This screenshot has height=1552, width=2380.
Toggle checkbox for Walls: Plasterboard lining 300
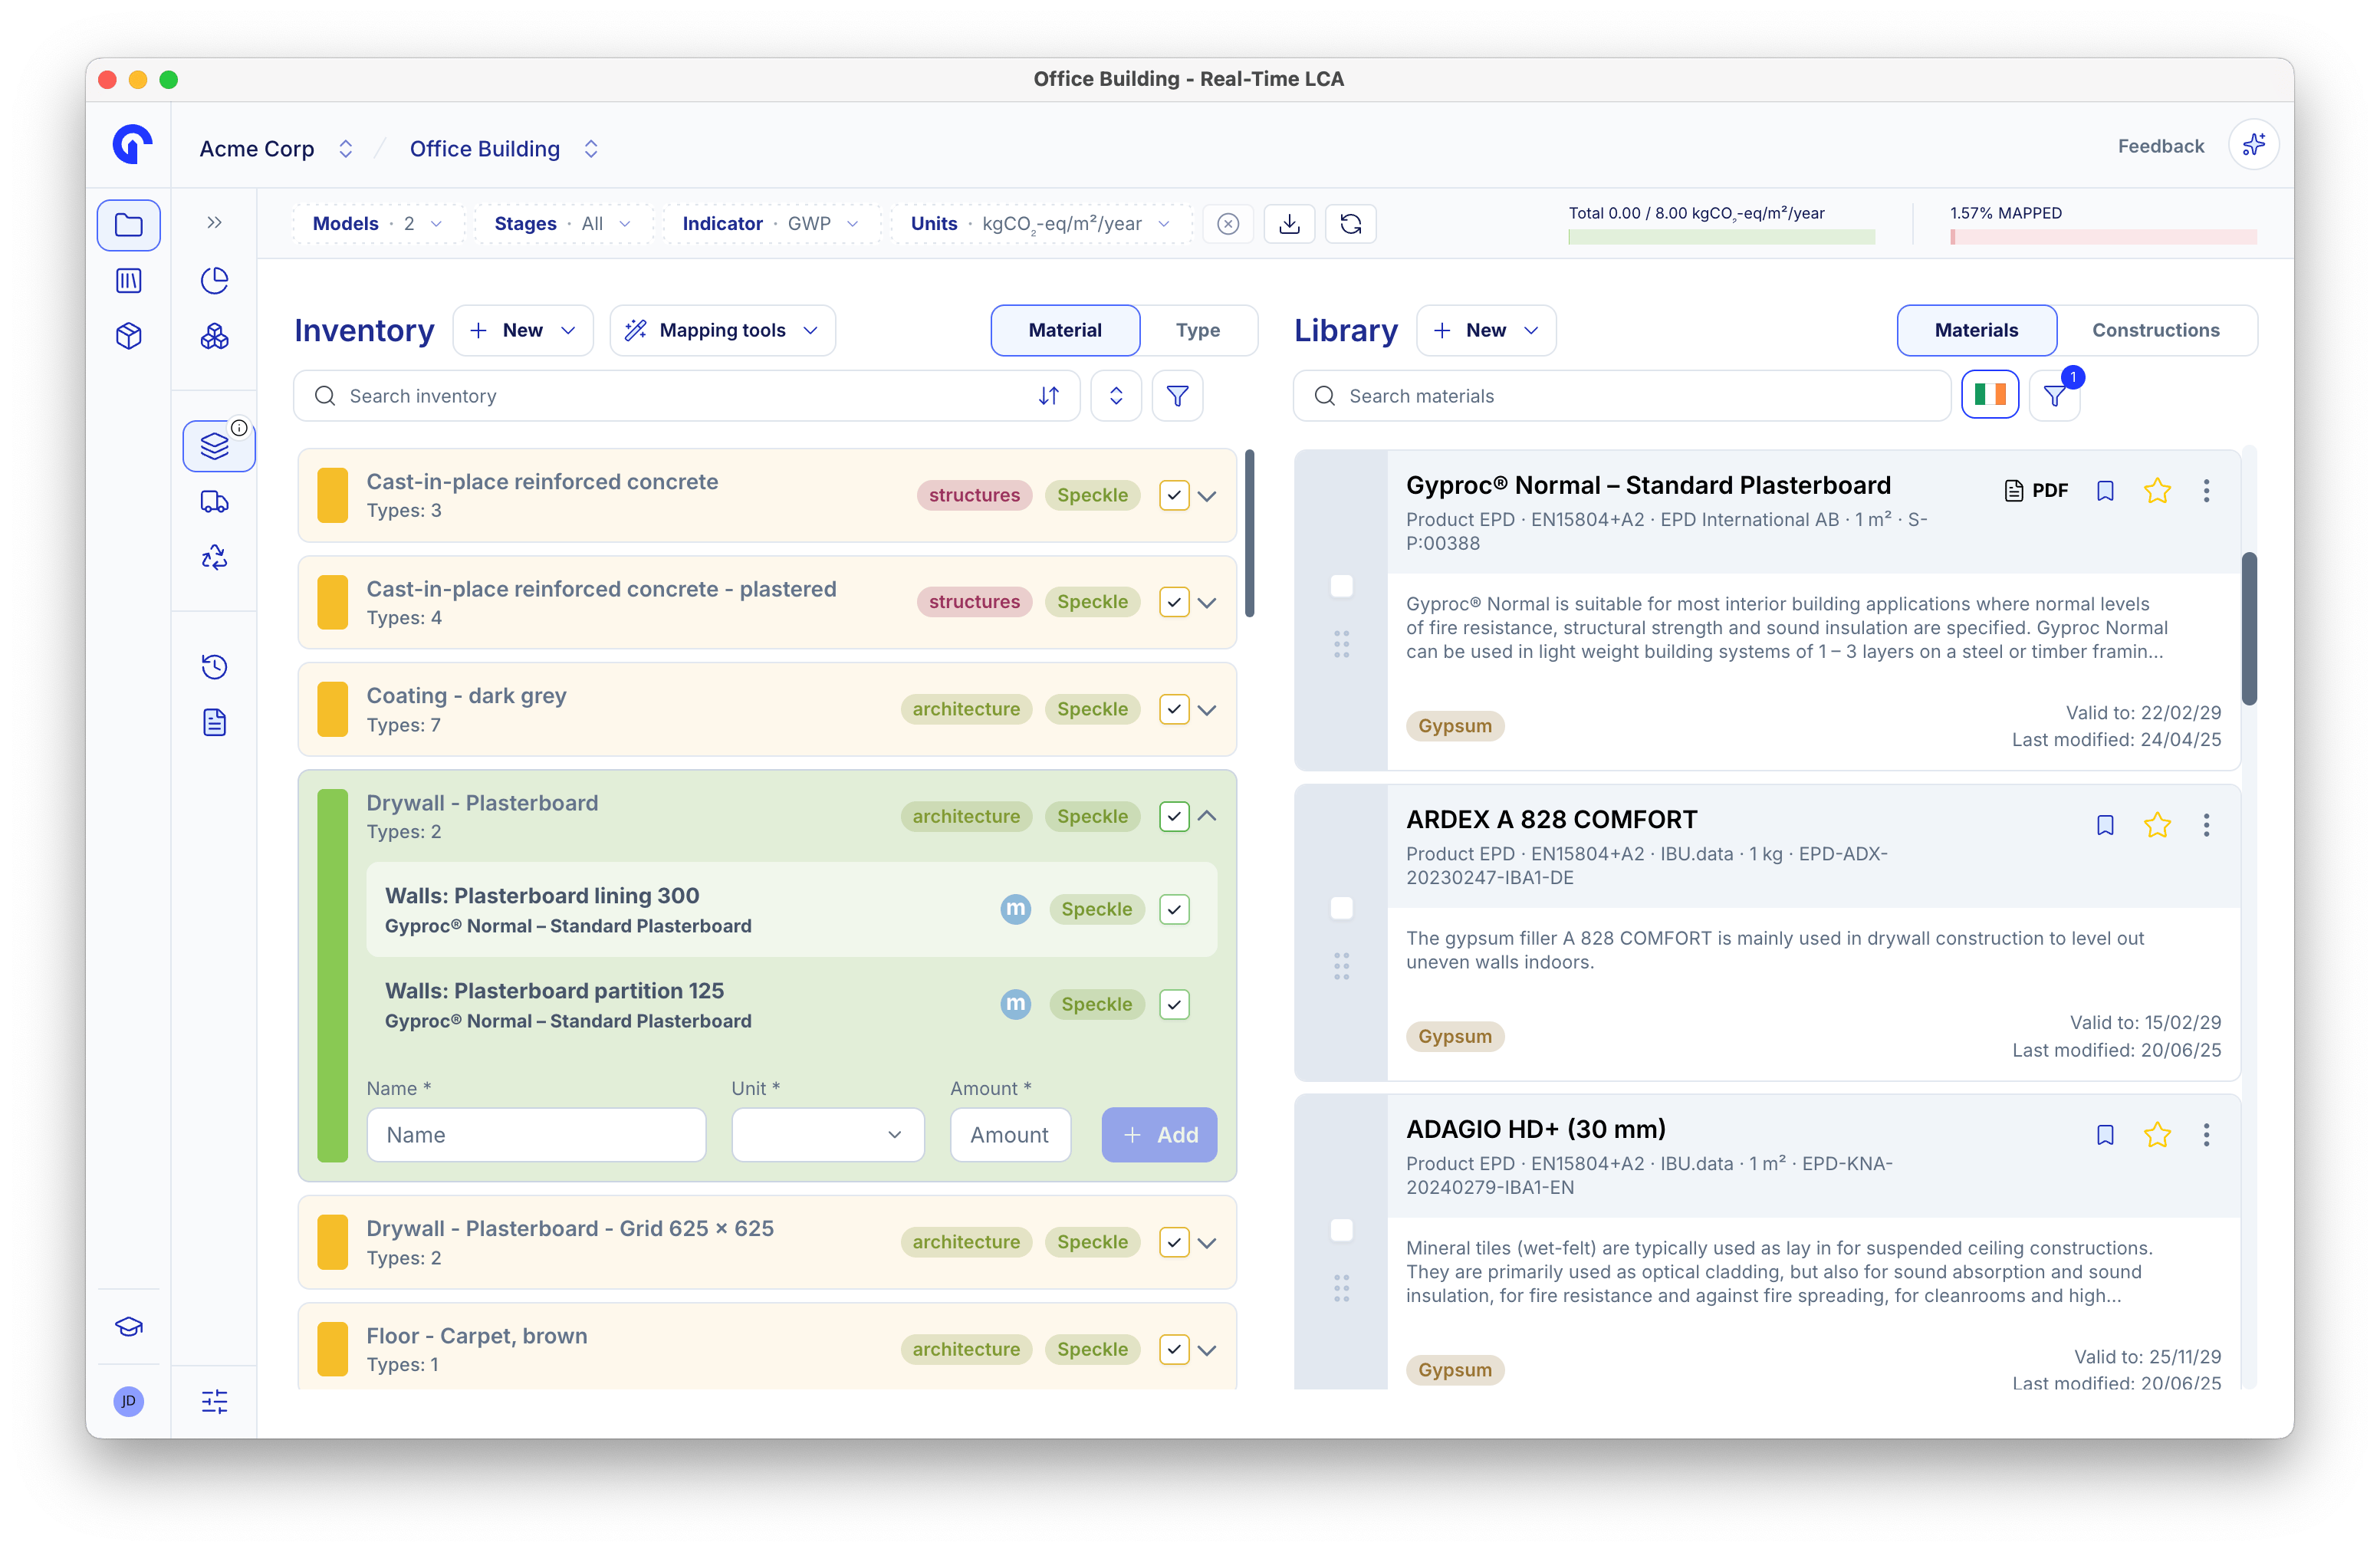(x=1174, y=910)
